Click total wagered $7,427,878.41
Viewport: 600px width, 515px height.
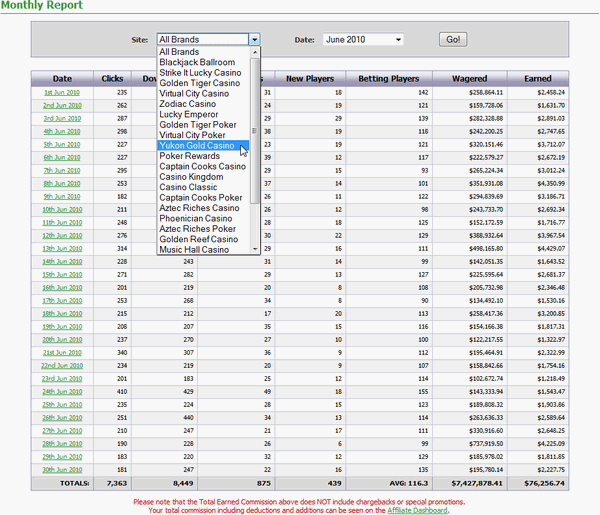coord(477,483)
